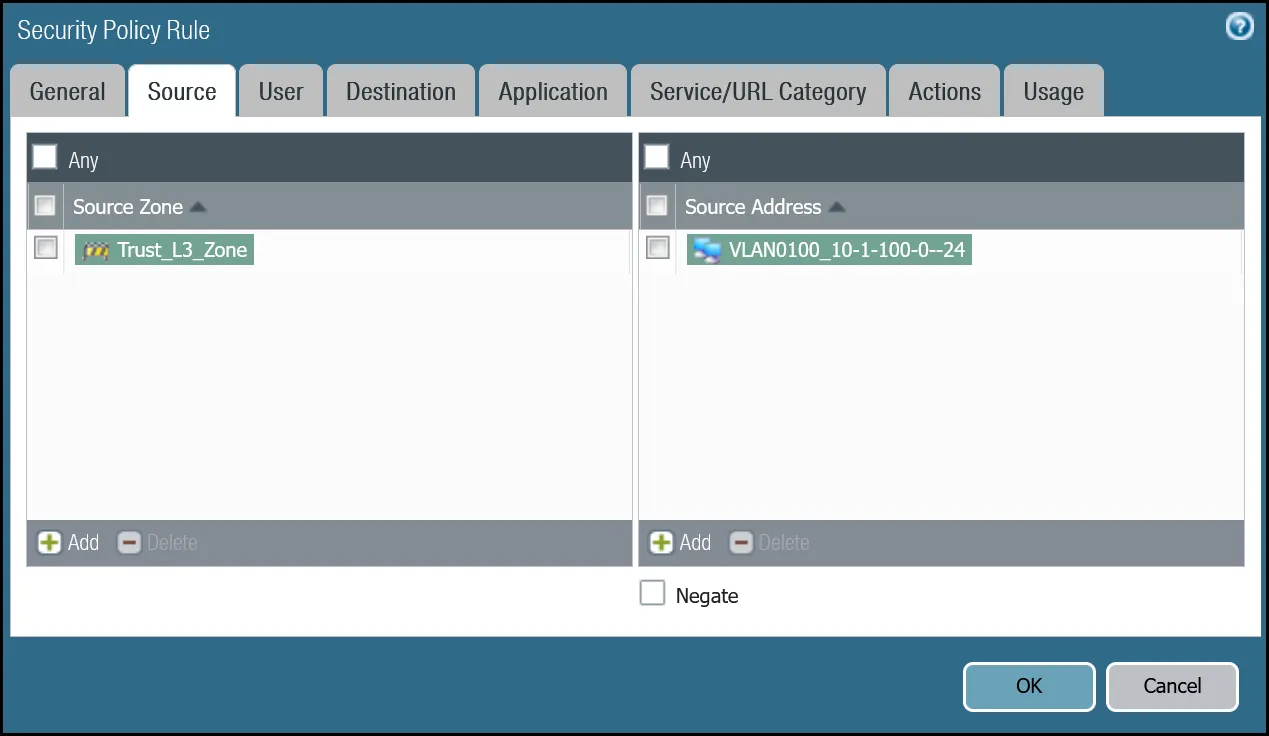This screenshot has width=1269, height=736.
Task: Sort by Source Address column arrow
Action: tap(837, 207)
